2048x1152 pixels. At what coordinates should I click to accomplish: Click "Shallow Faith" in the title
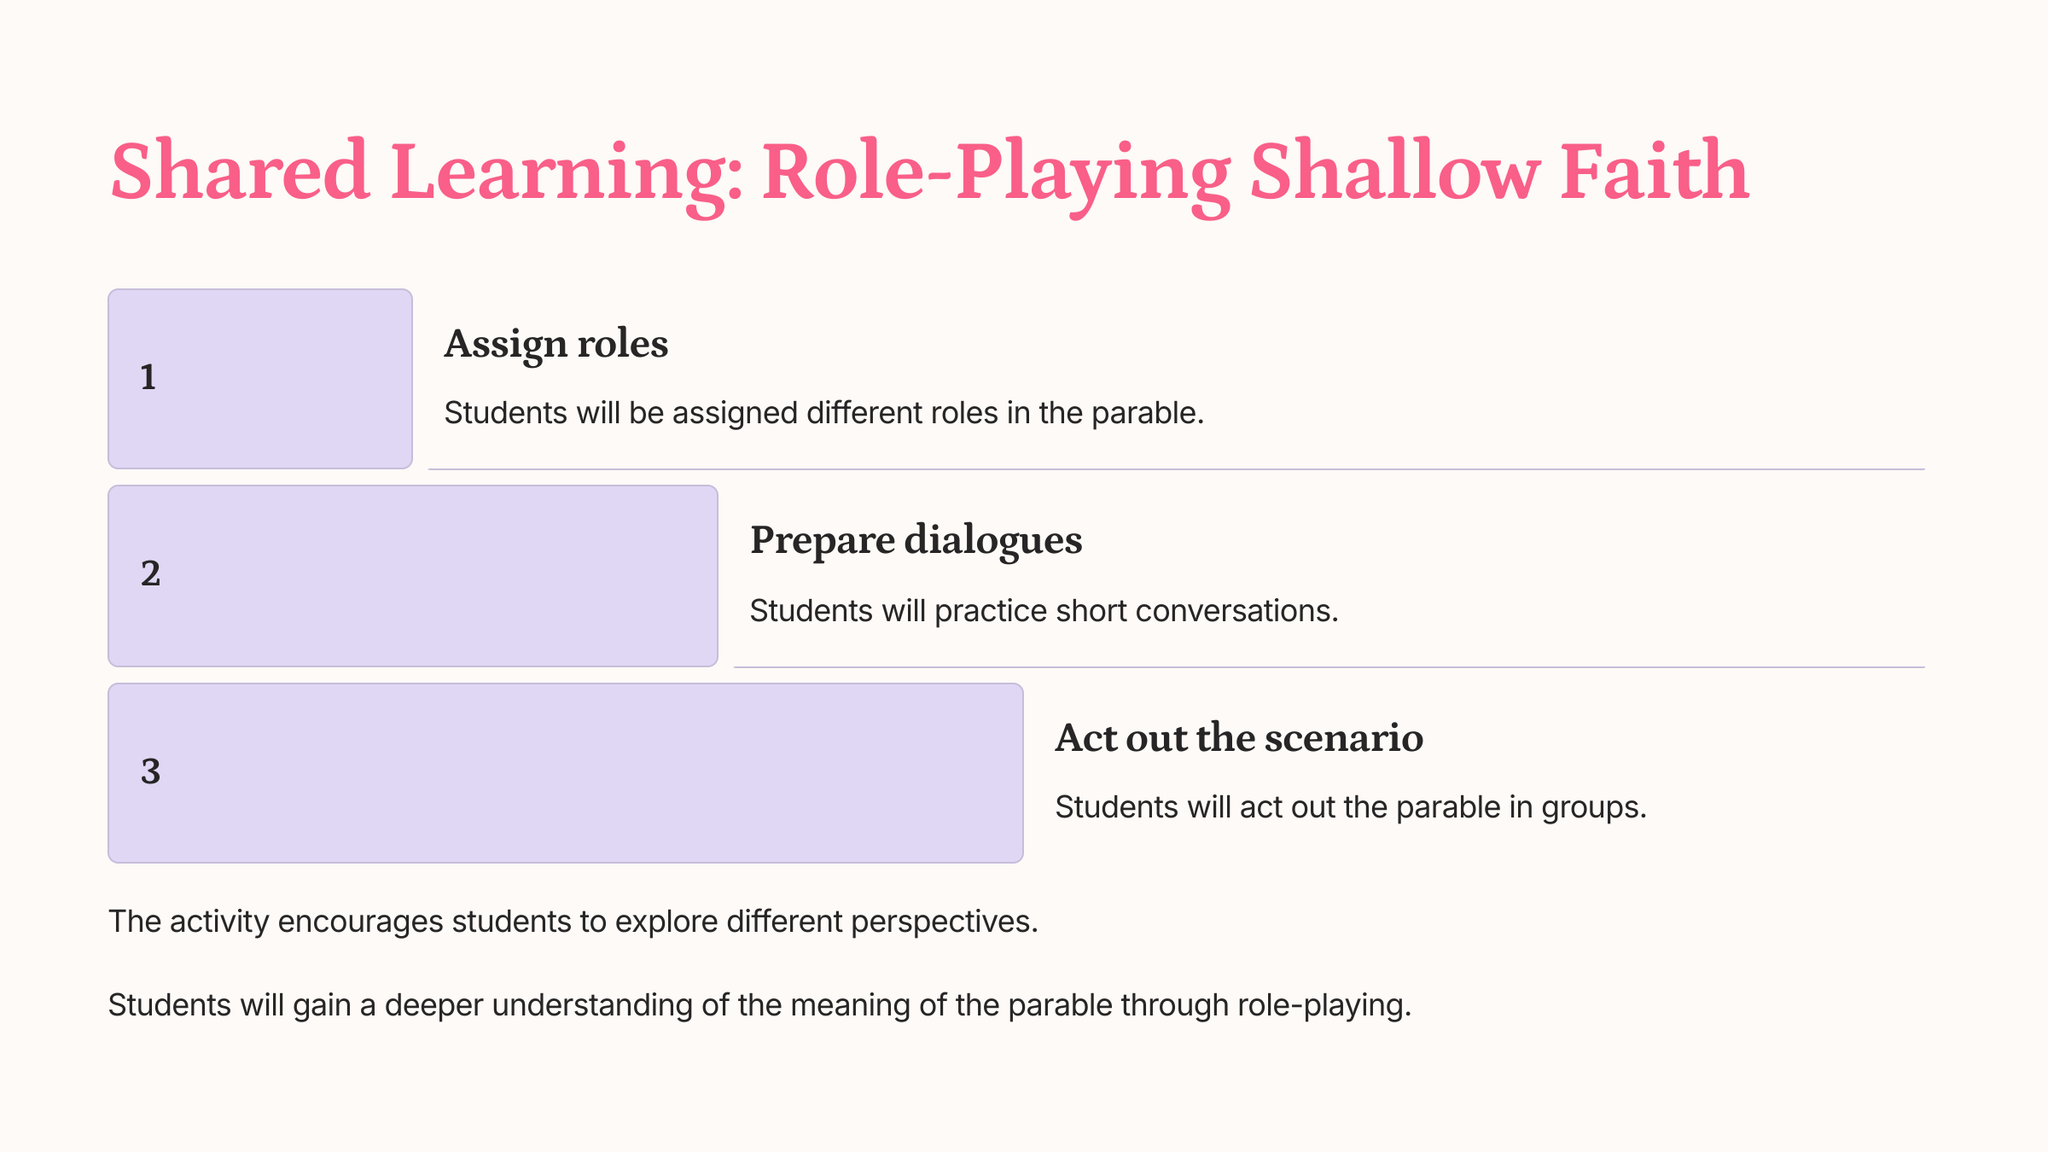pyautogui.click(x=1498, y=172)
